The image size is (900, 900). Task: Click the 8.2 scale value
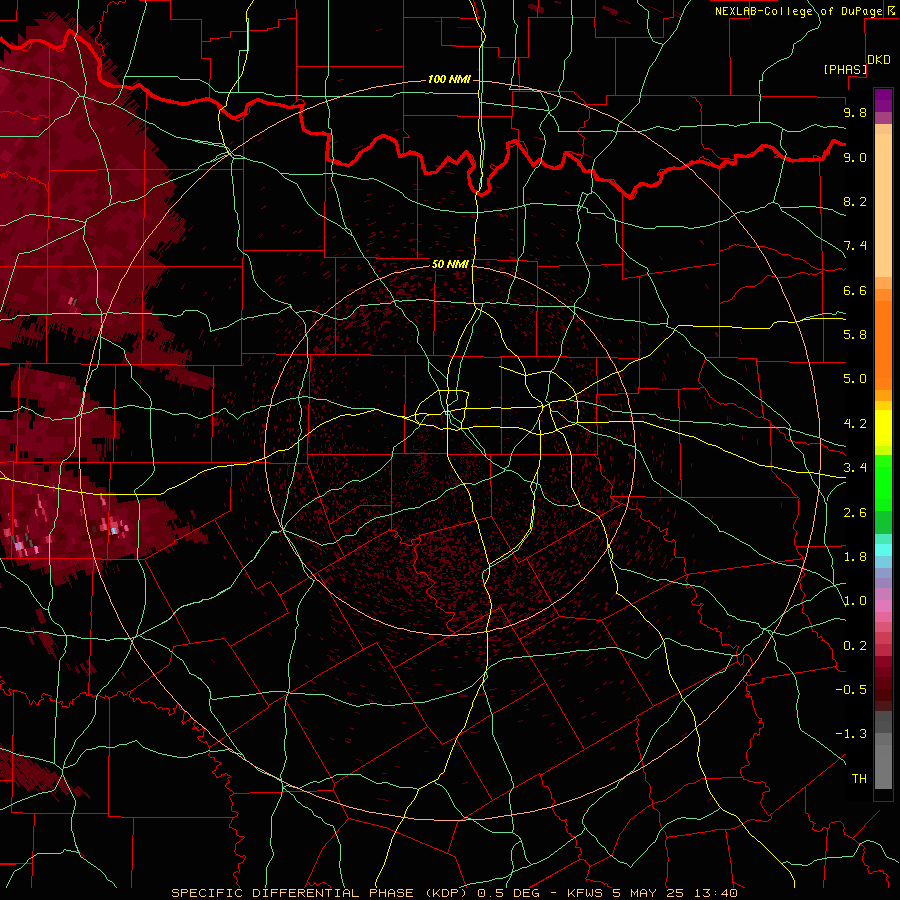point(855,201)
